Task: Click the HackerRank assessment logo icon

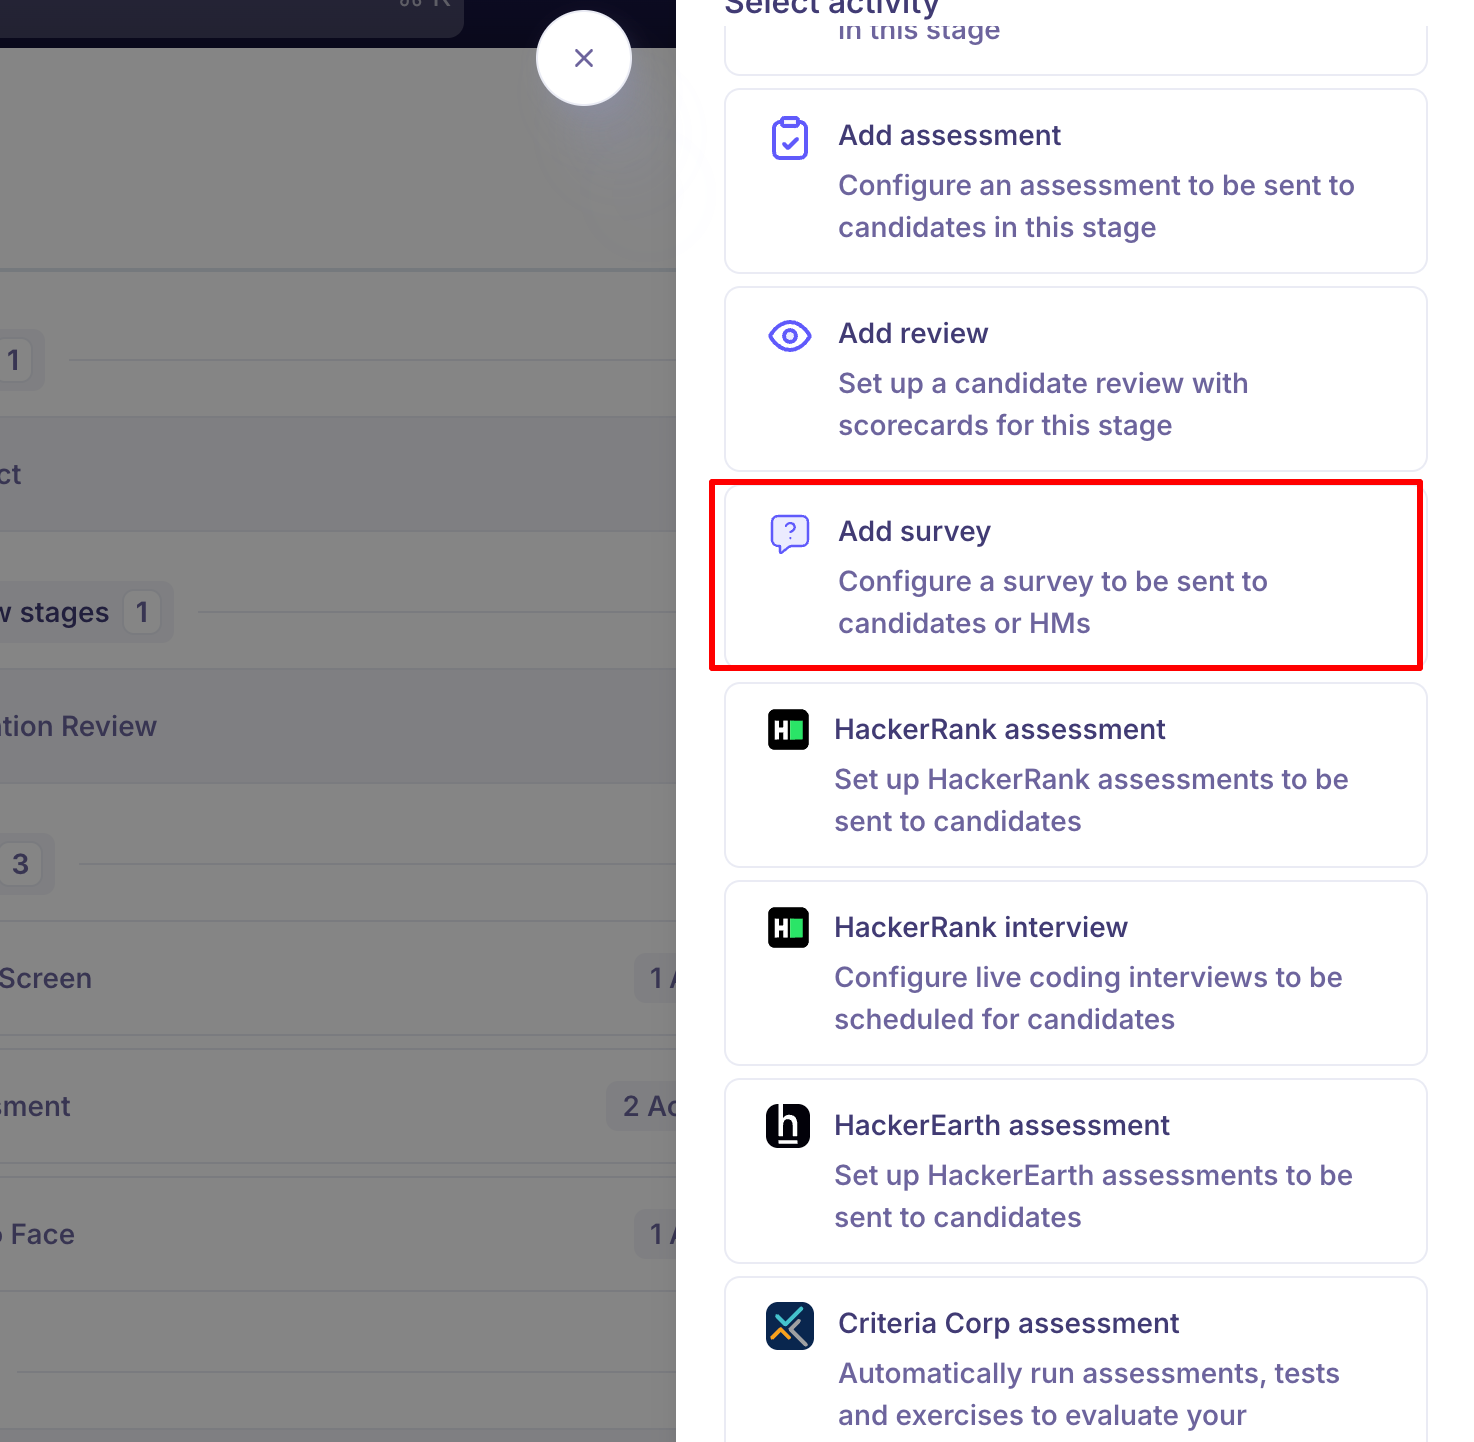Action: click(x=788, y=730)
